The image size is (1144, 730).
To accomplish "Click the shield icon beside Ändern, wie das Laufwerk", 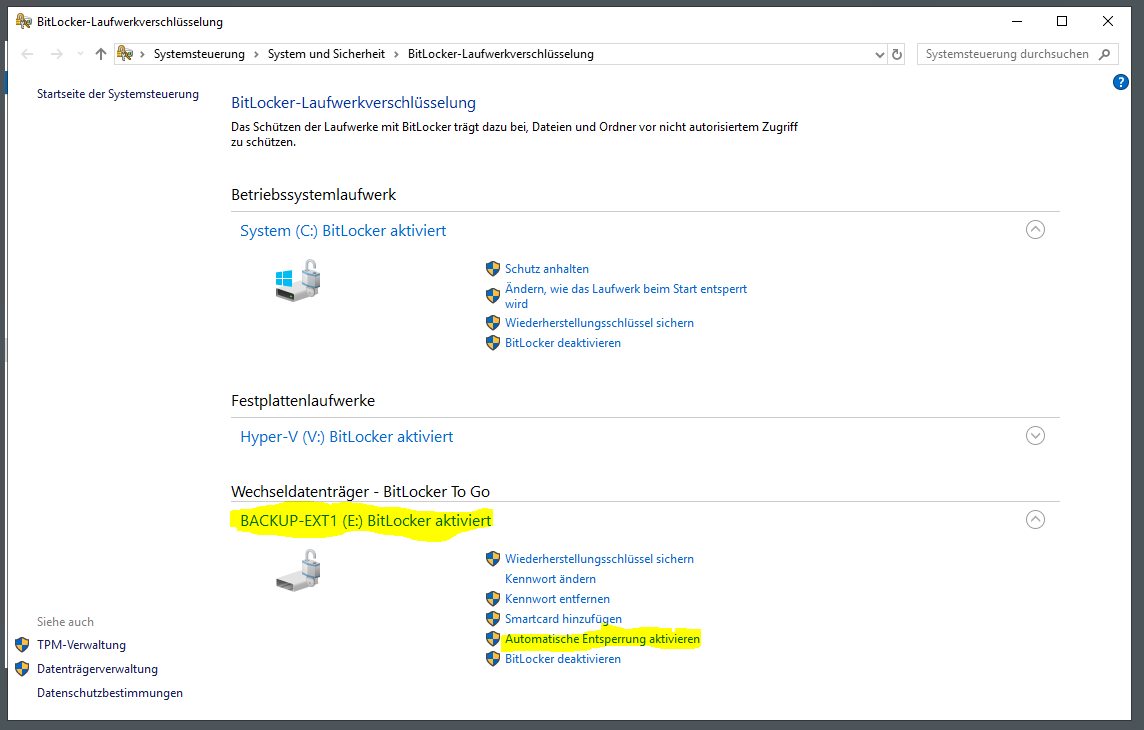I will 493,295.
